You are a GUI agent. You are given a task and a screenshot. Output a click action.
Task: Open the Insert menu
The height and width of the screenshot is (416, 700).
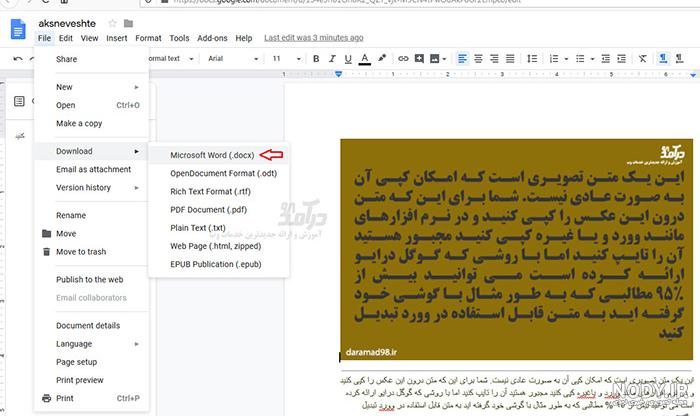pos(117,38)
